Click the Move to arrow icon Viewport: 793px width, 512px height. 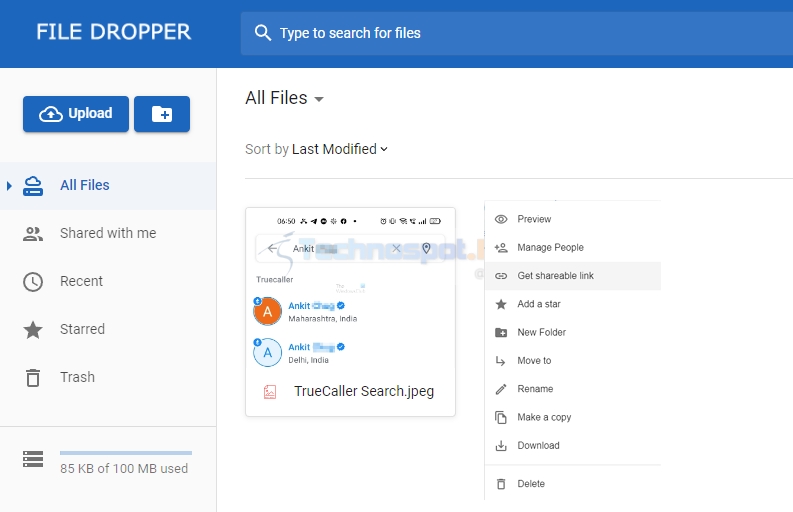[x=501, y=361]
